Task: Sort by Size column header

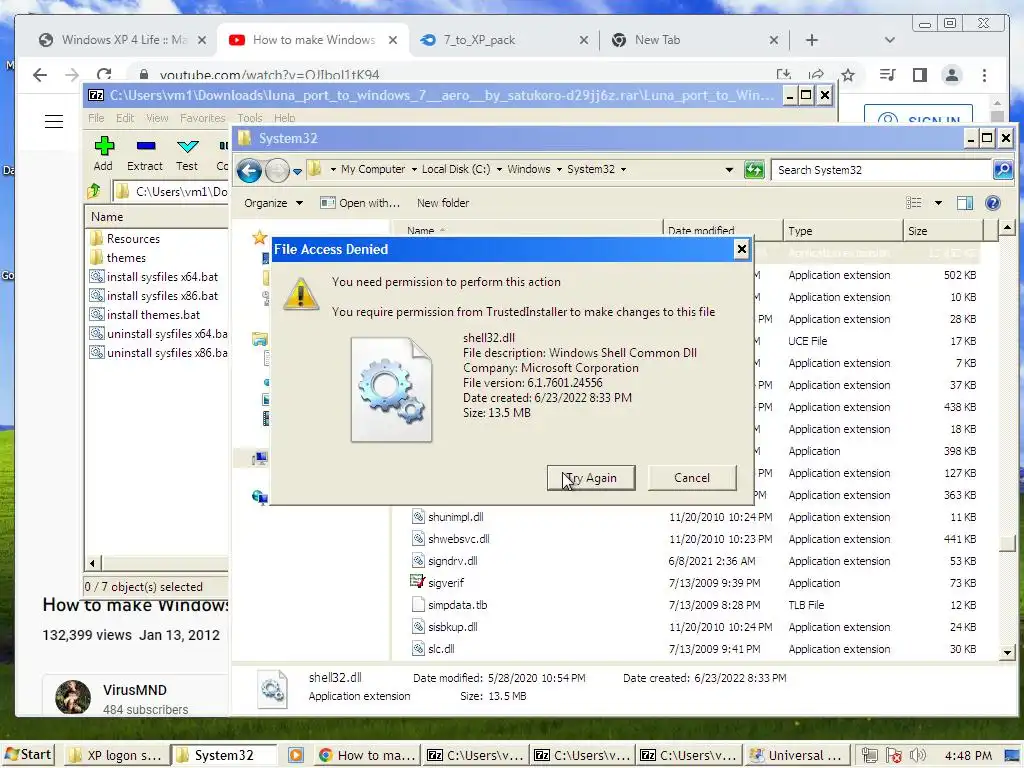Action: 942,231
